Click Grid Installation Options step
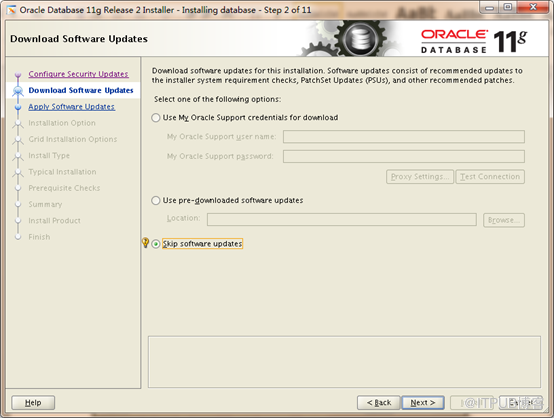554x418 pixels. tap(72, 139)
